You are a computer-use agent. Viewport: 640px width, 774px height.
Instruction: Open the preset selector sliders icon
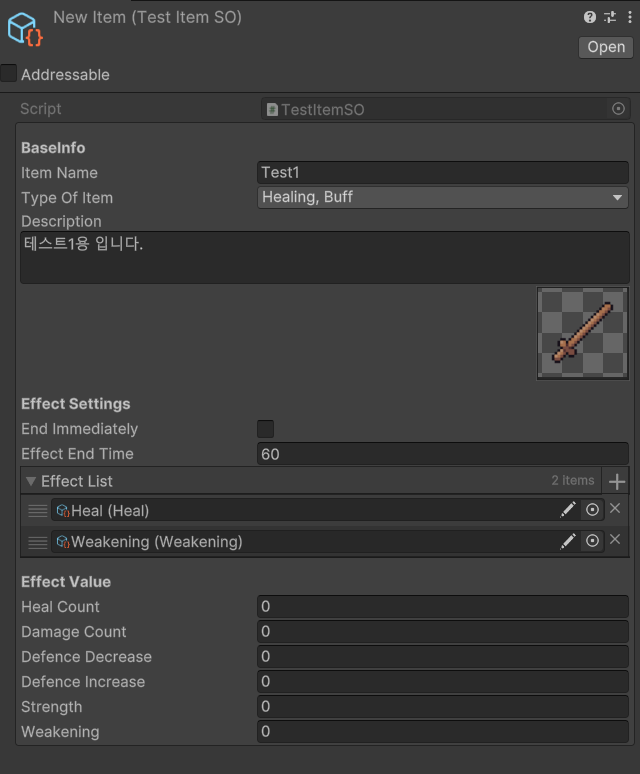pyautogui.click(x=610, y=17)
